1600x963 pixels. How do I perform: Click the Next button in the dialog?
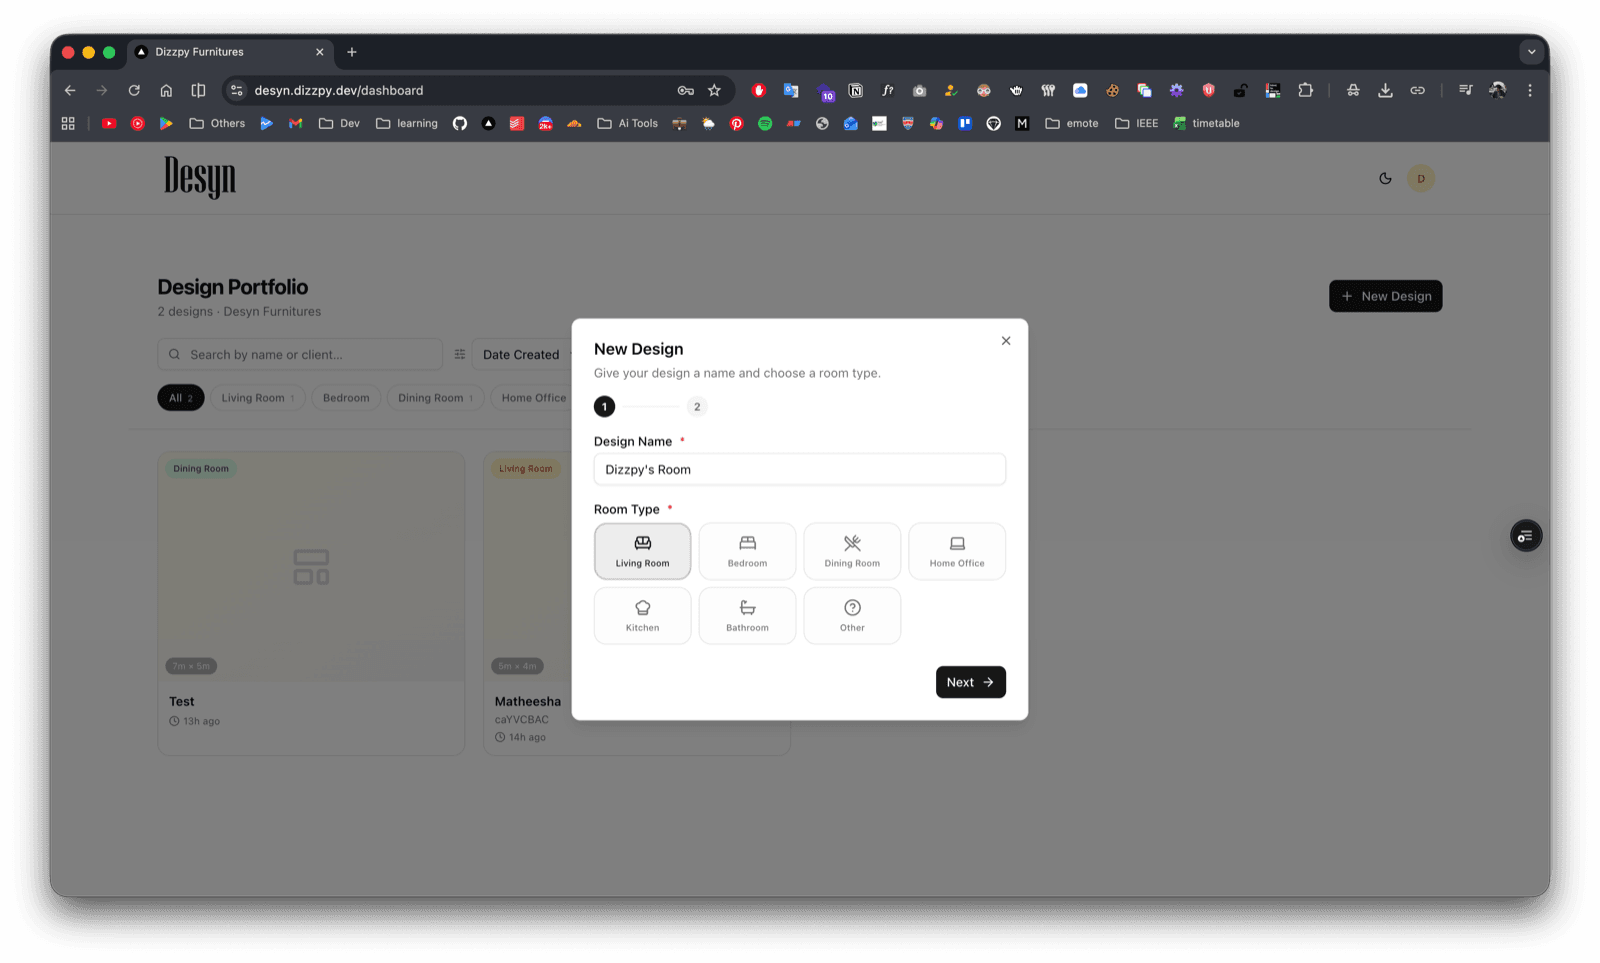click(x=970, y=682)
